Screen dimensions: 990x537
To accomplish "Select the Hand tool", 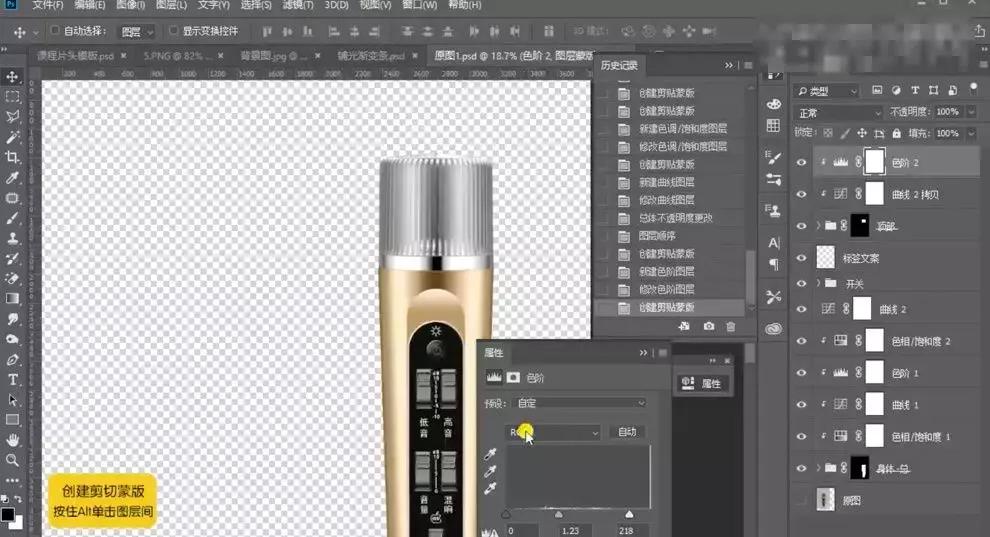I will (x=13, y=440).
